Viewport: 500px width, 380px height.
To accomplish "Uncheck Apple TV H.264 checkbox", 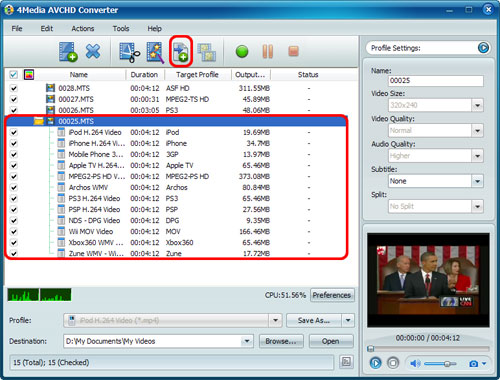I will (14, 165).
